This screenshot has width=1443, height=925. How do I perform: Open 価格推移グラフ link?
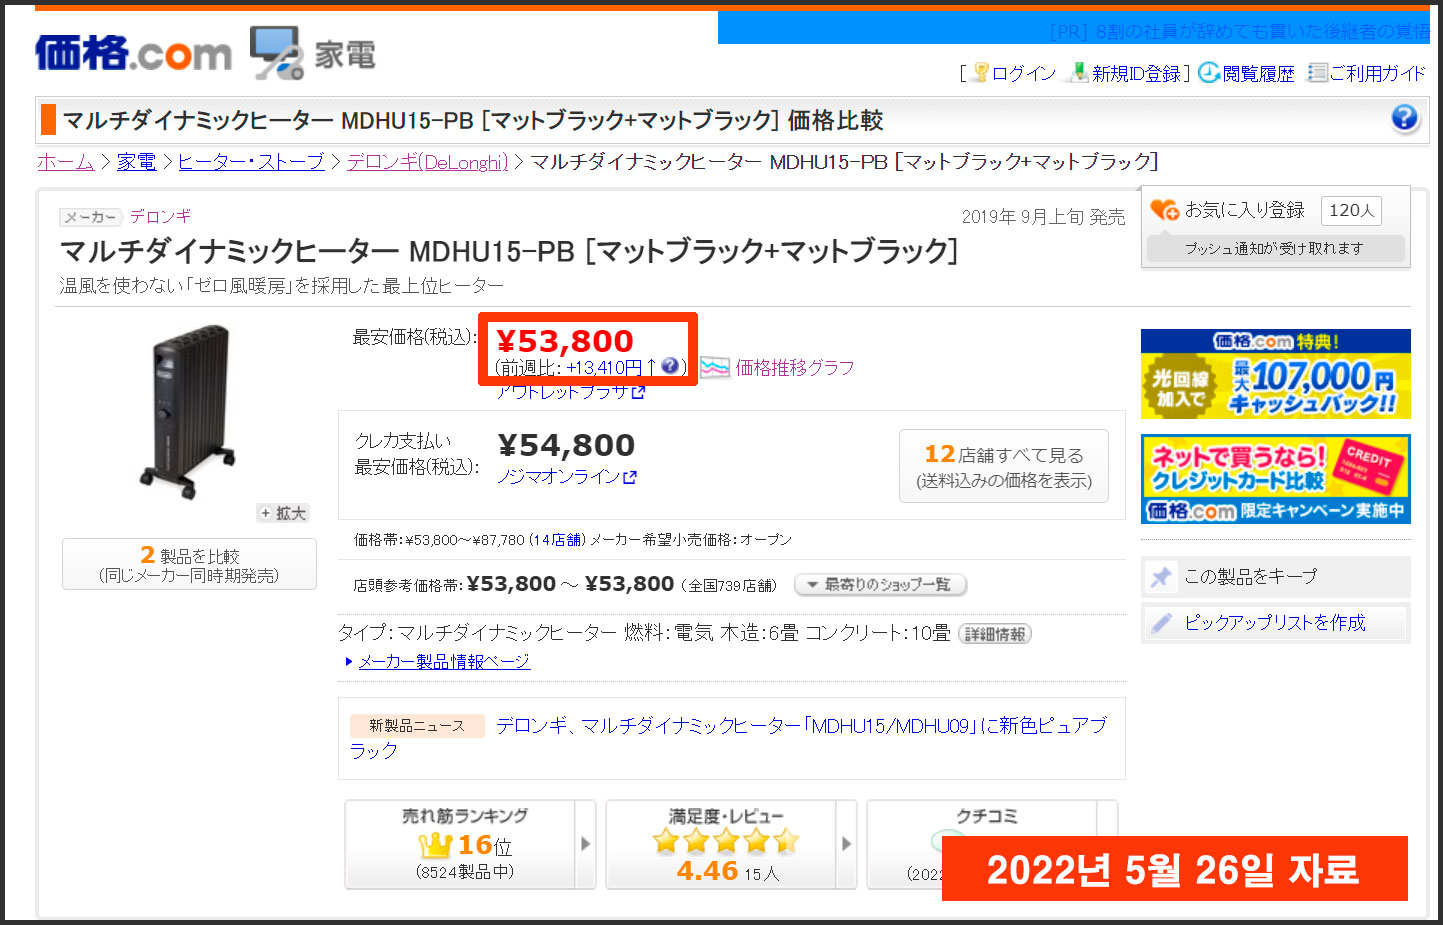pos(795,367)
